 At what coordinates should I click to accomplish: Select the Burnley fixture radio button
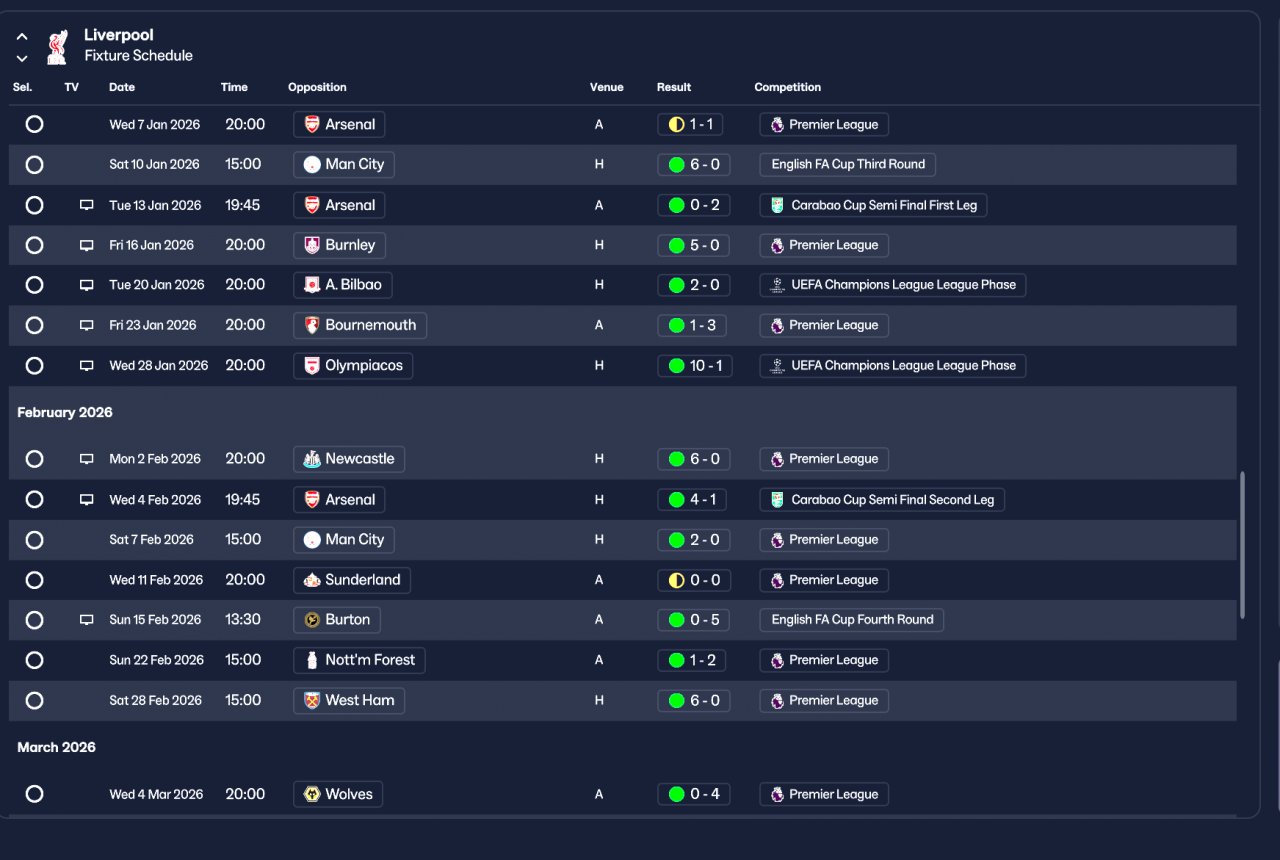[x=34, y=245]
